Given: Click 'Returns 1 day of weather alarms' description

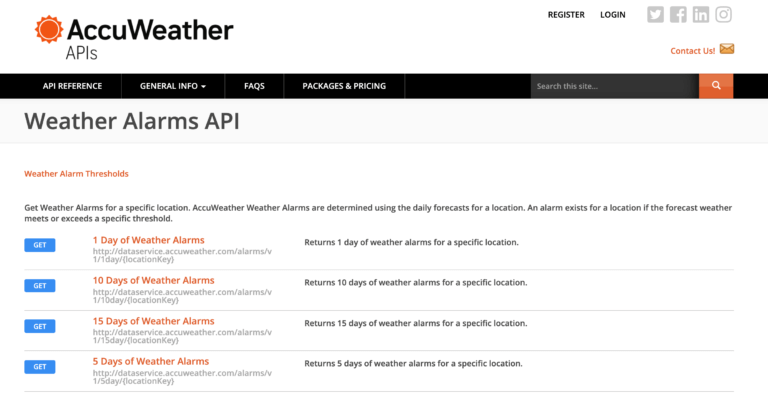Looking at the screenshot, I should 411,242.
